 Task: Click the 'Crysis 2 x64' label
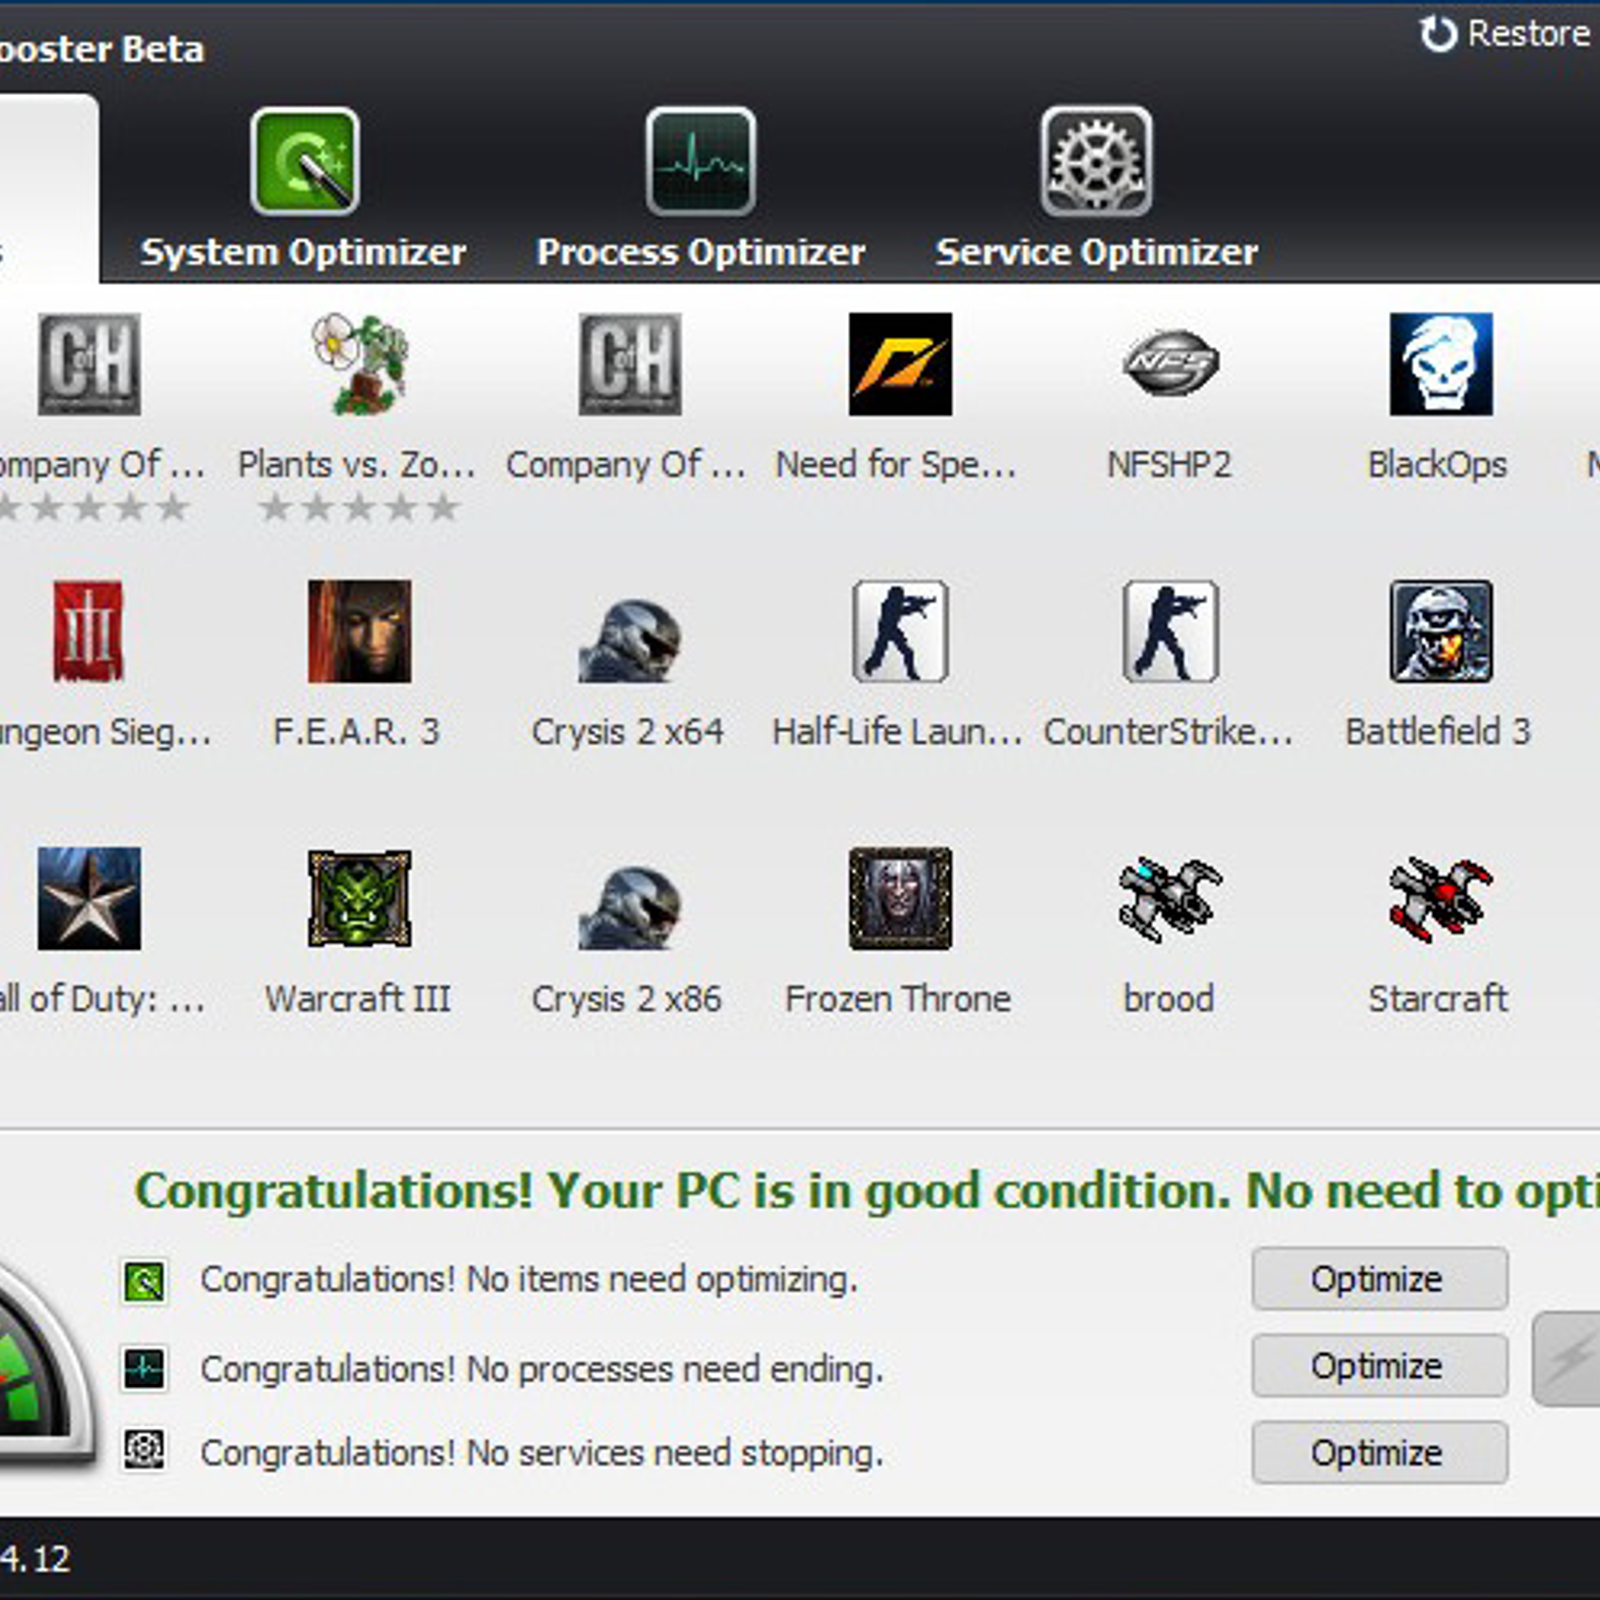(x=628, y=732)
